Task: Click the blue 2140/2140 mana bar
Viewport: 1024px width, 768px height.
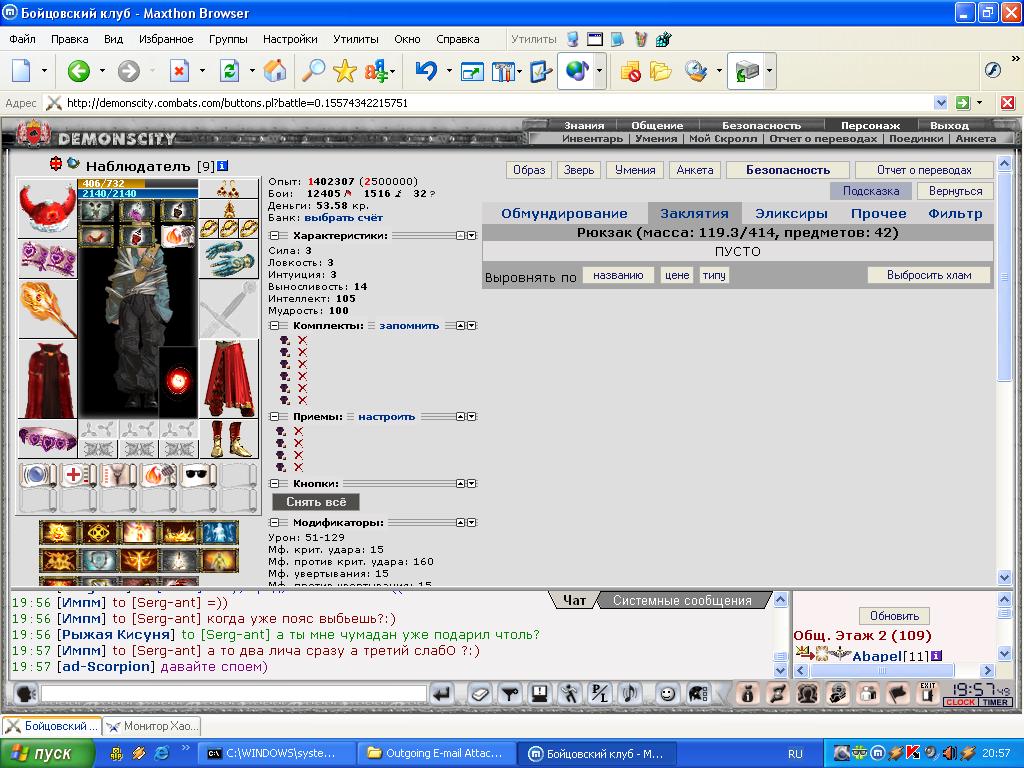Action: coord(138,193)
